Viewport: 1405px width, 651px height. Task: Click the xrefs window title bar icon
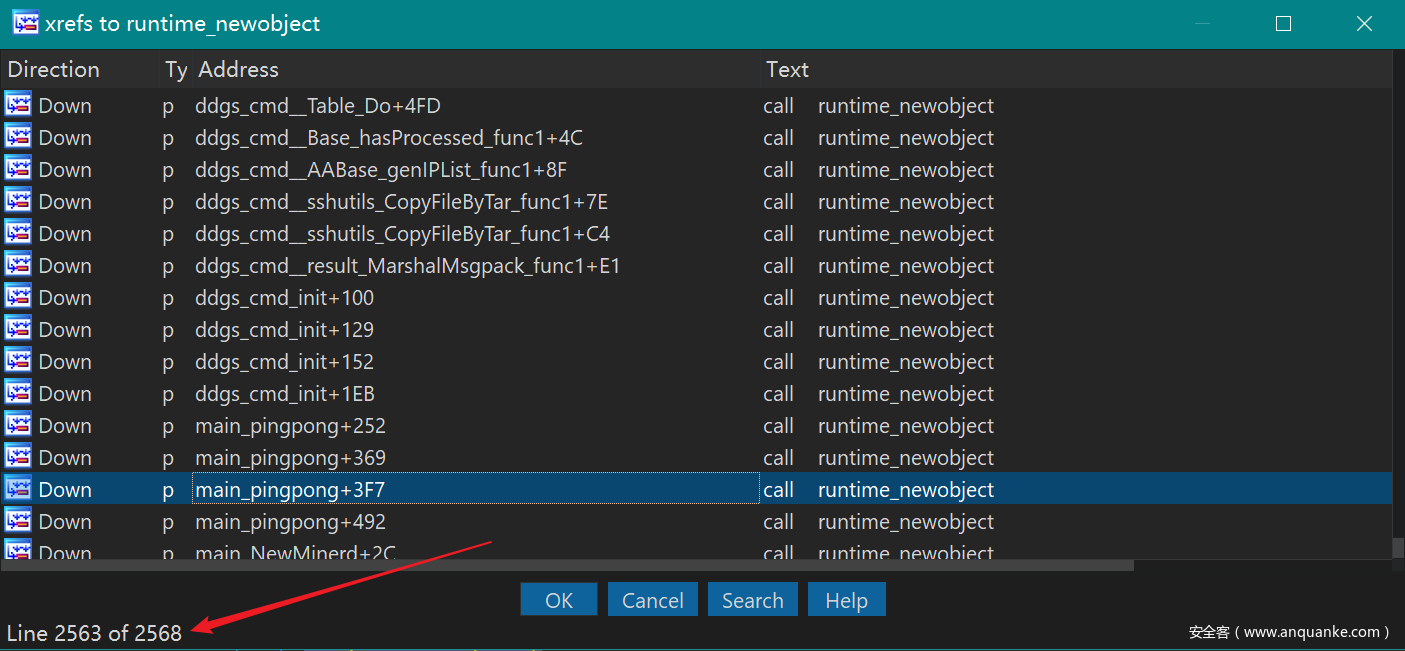tap(25, 23)
